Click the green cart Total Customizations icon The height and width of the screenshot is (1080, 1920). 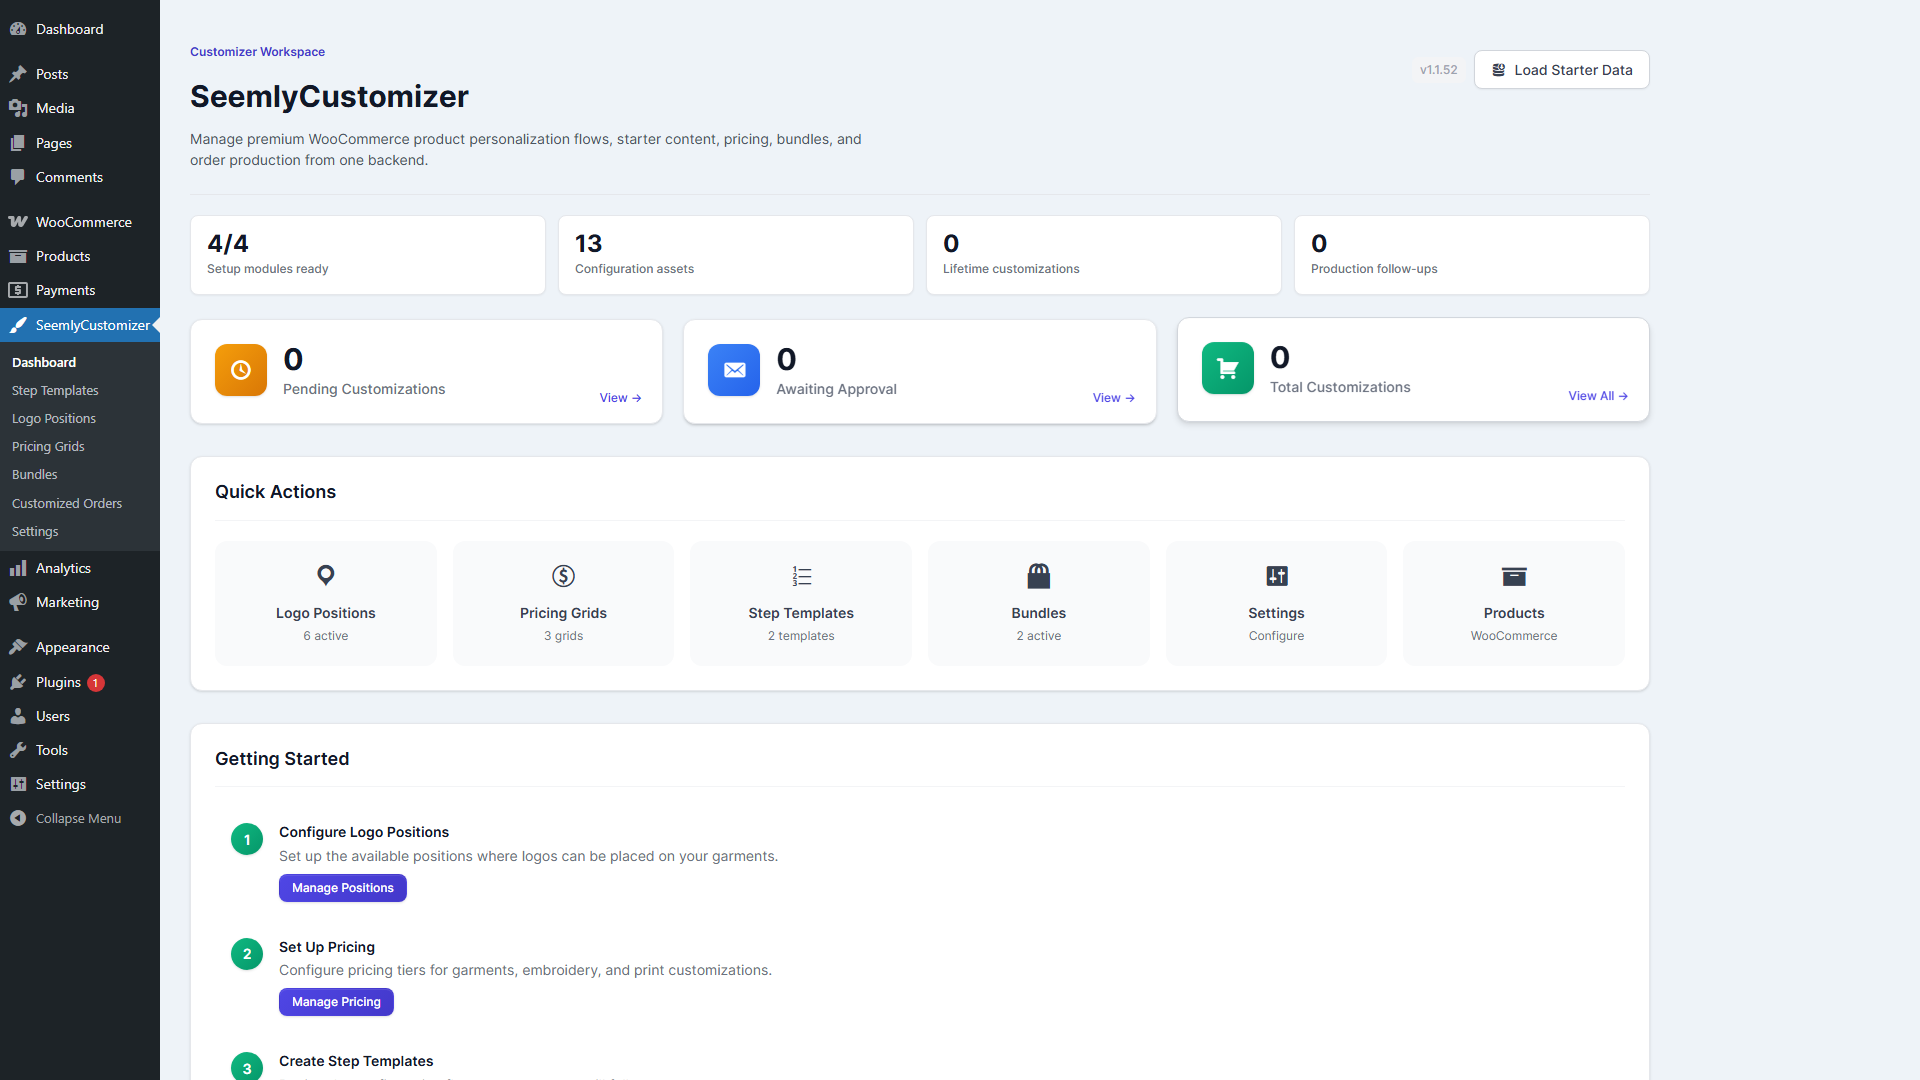1228,368
